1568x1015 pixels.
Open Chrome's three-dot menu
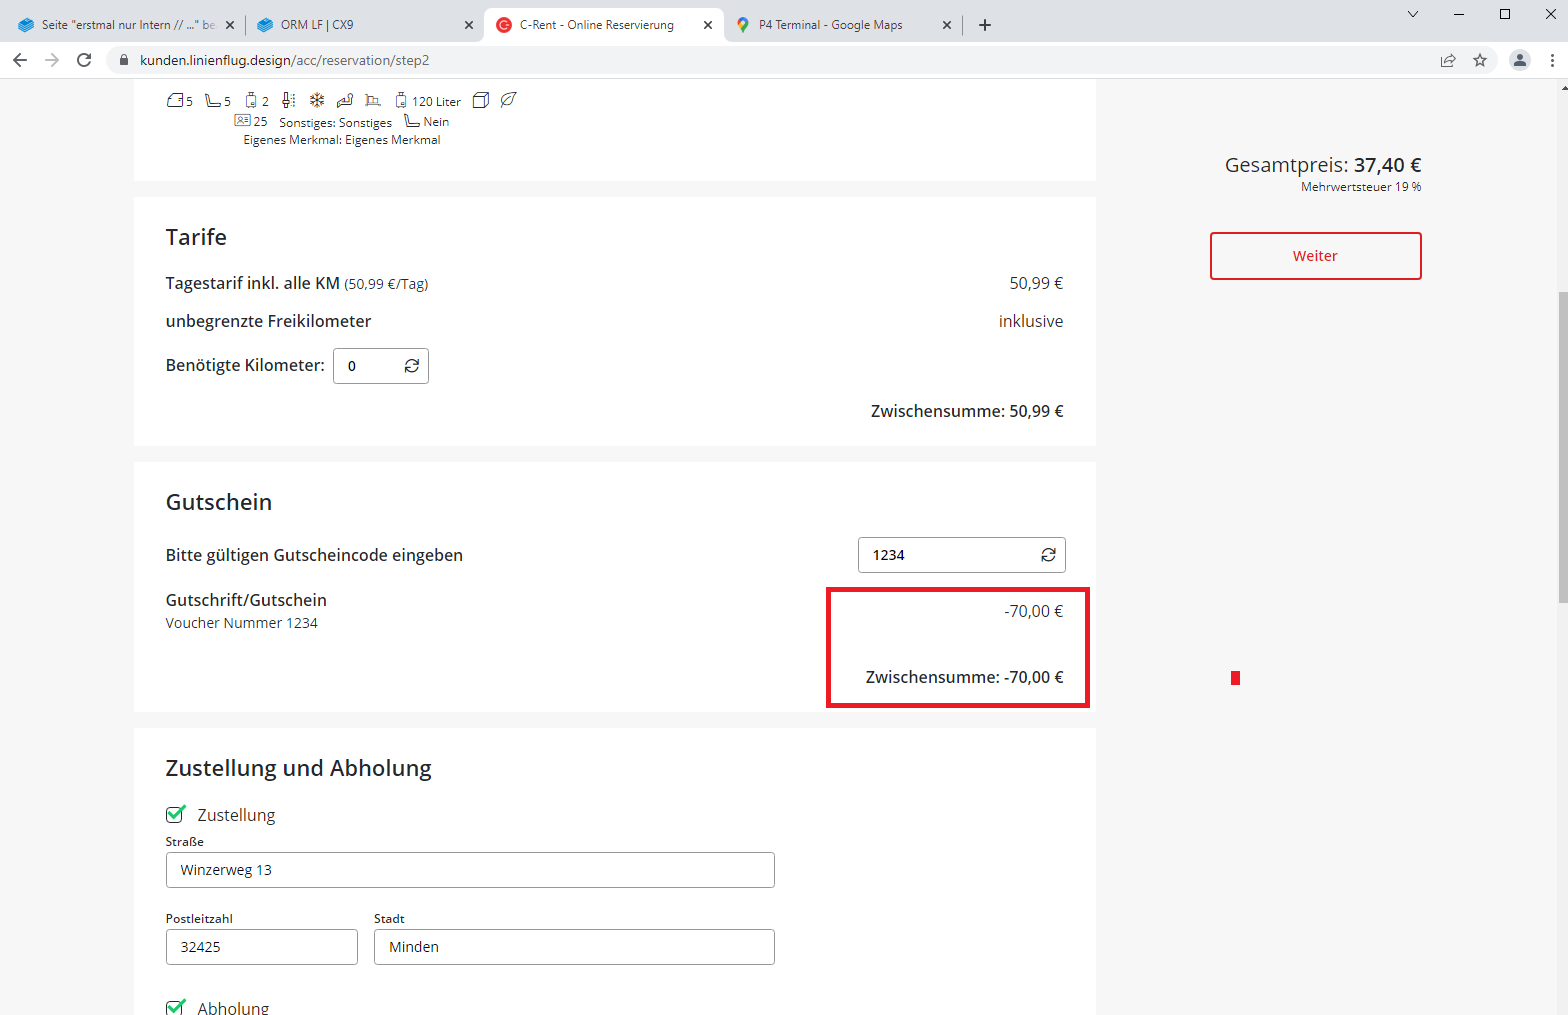(x=1552, y=60)
